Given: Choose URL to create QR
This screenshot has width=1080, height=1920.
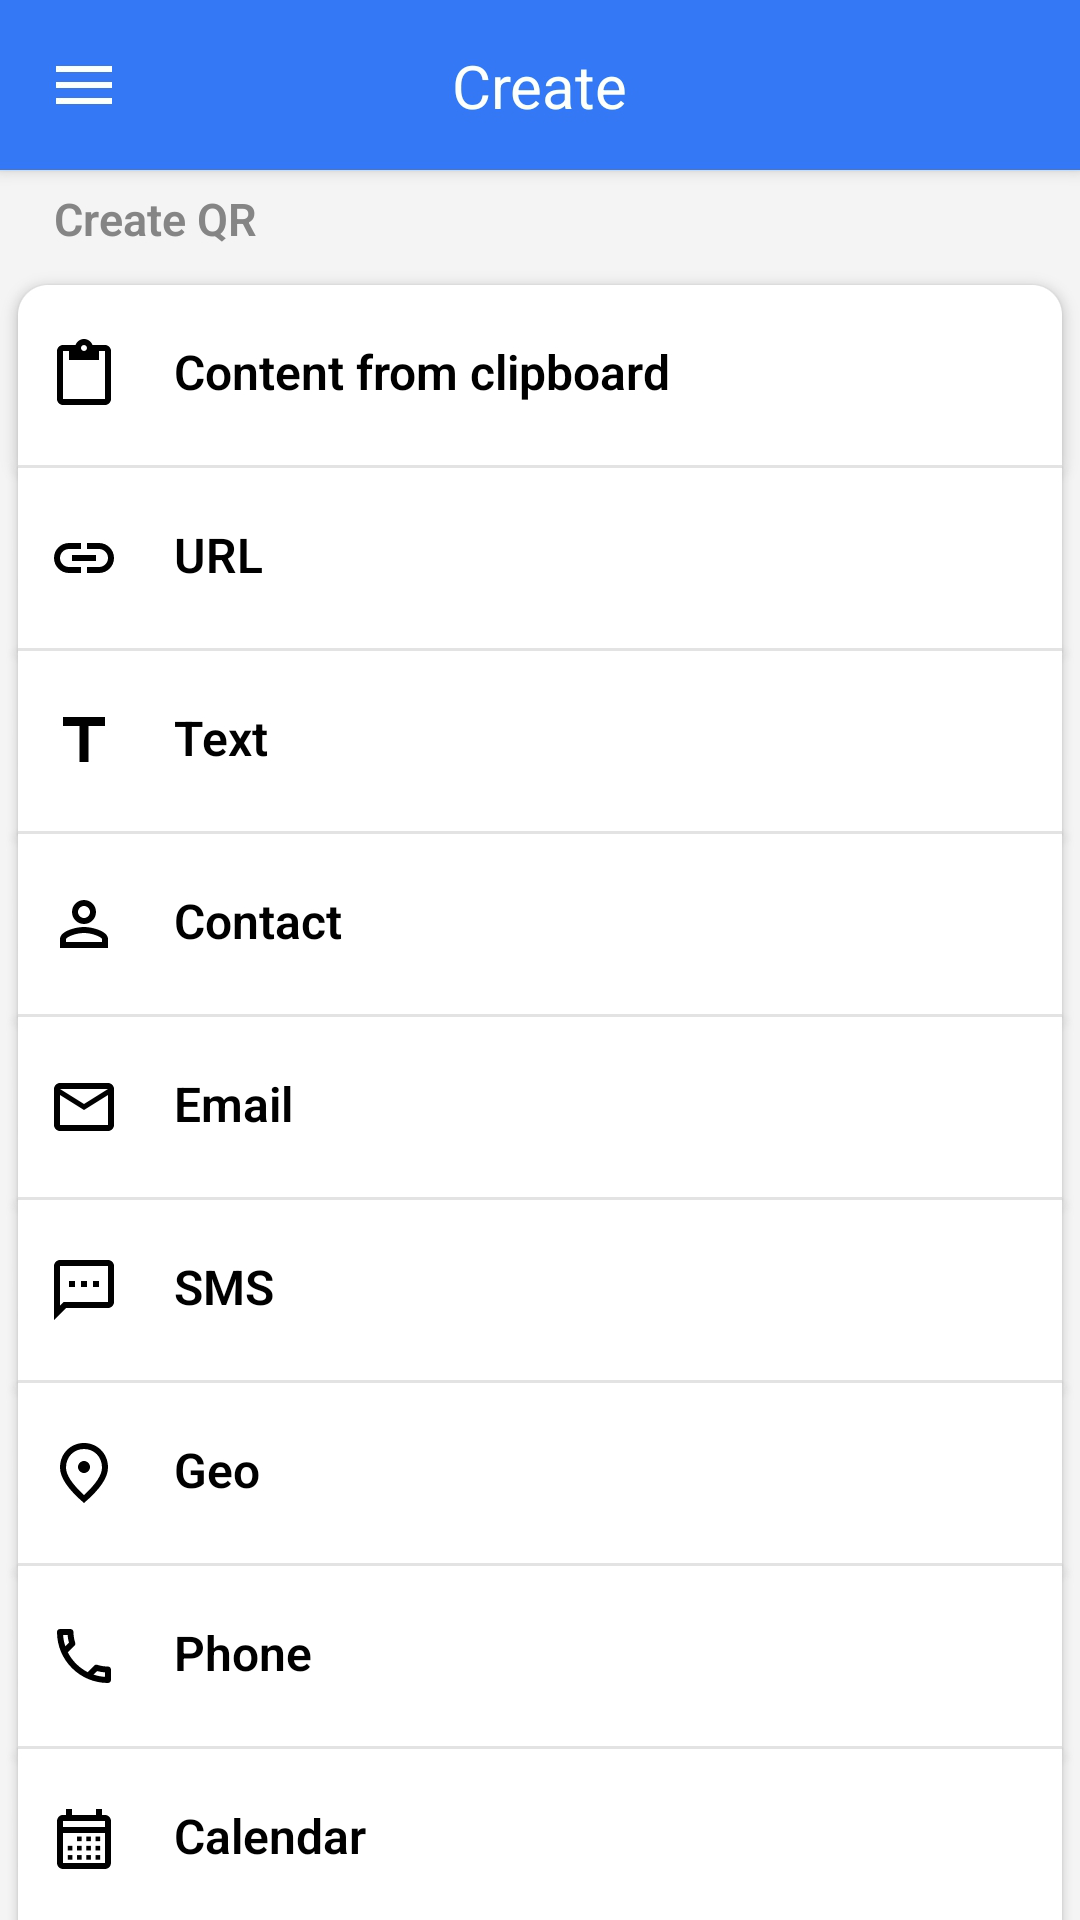Looking at the screenshot, I should coord(218,557).
